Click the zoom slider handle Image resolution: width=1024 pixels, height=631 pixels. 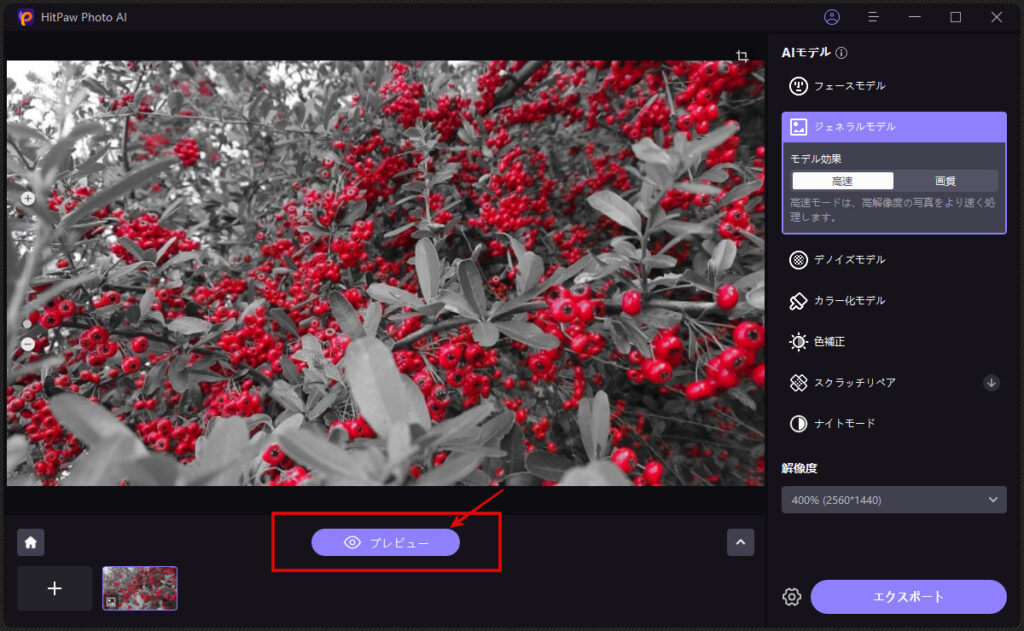coord(28,323)
